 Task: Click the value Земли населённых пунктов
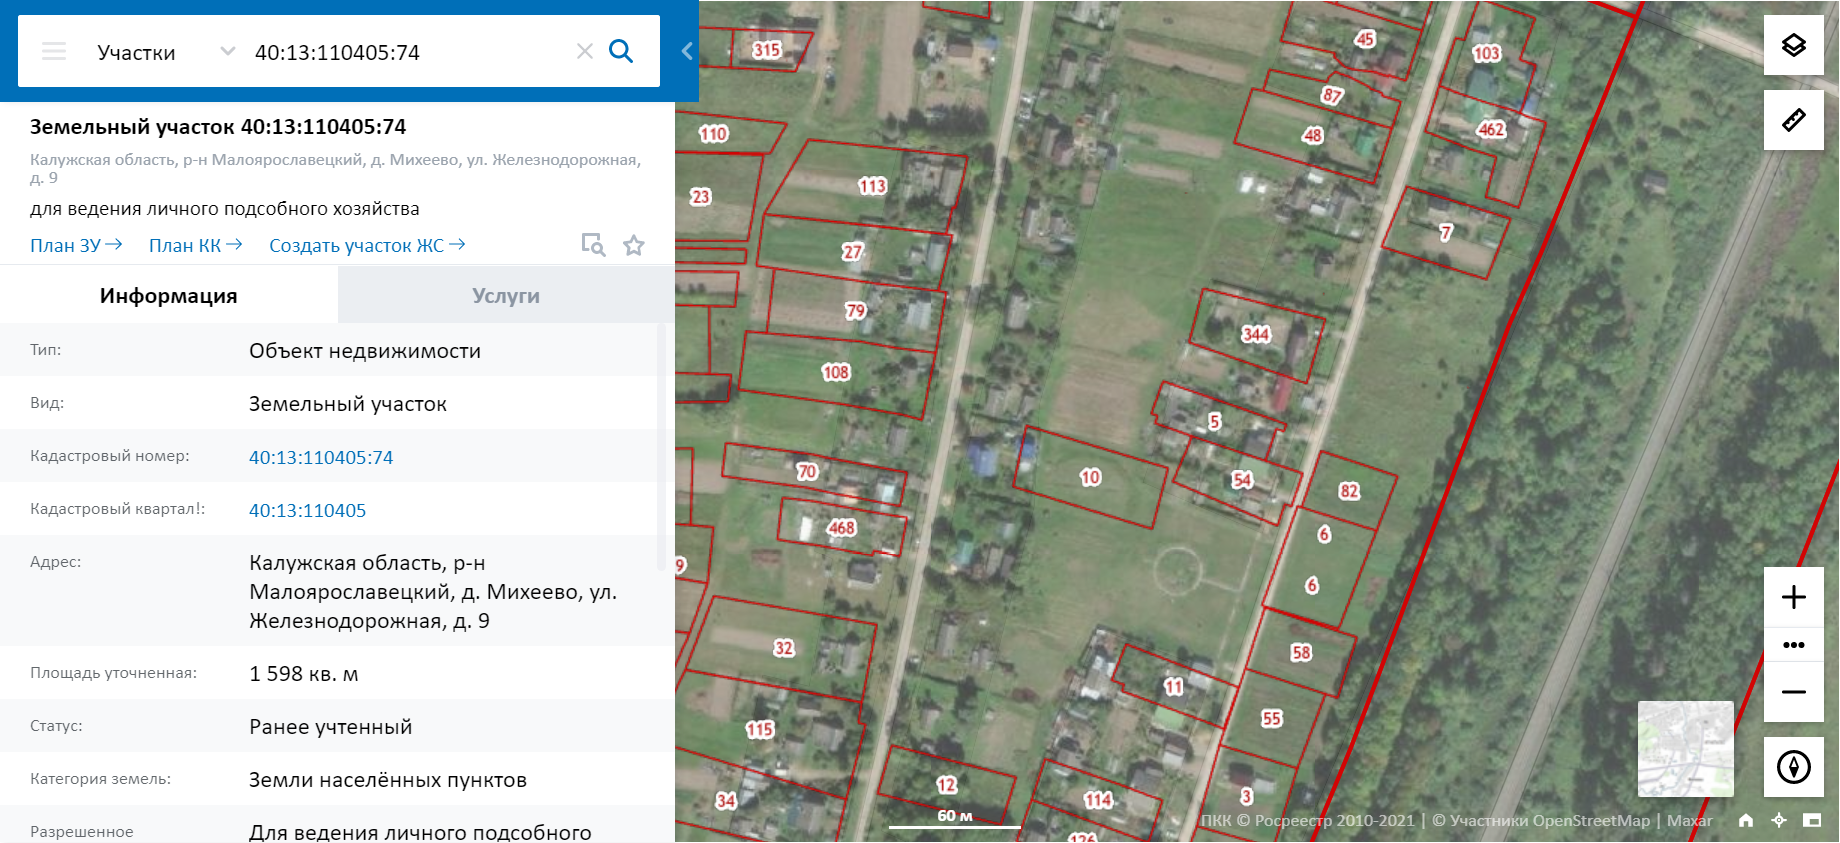coord(388,780)
